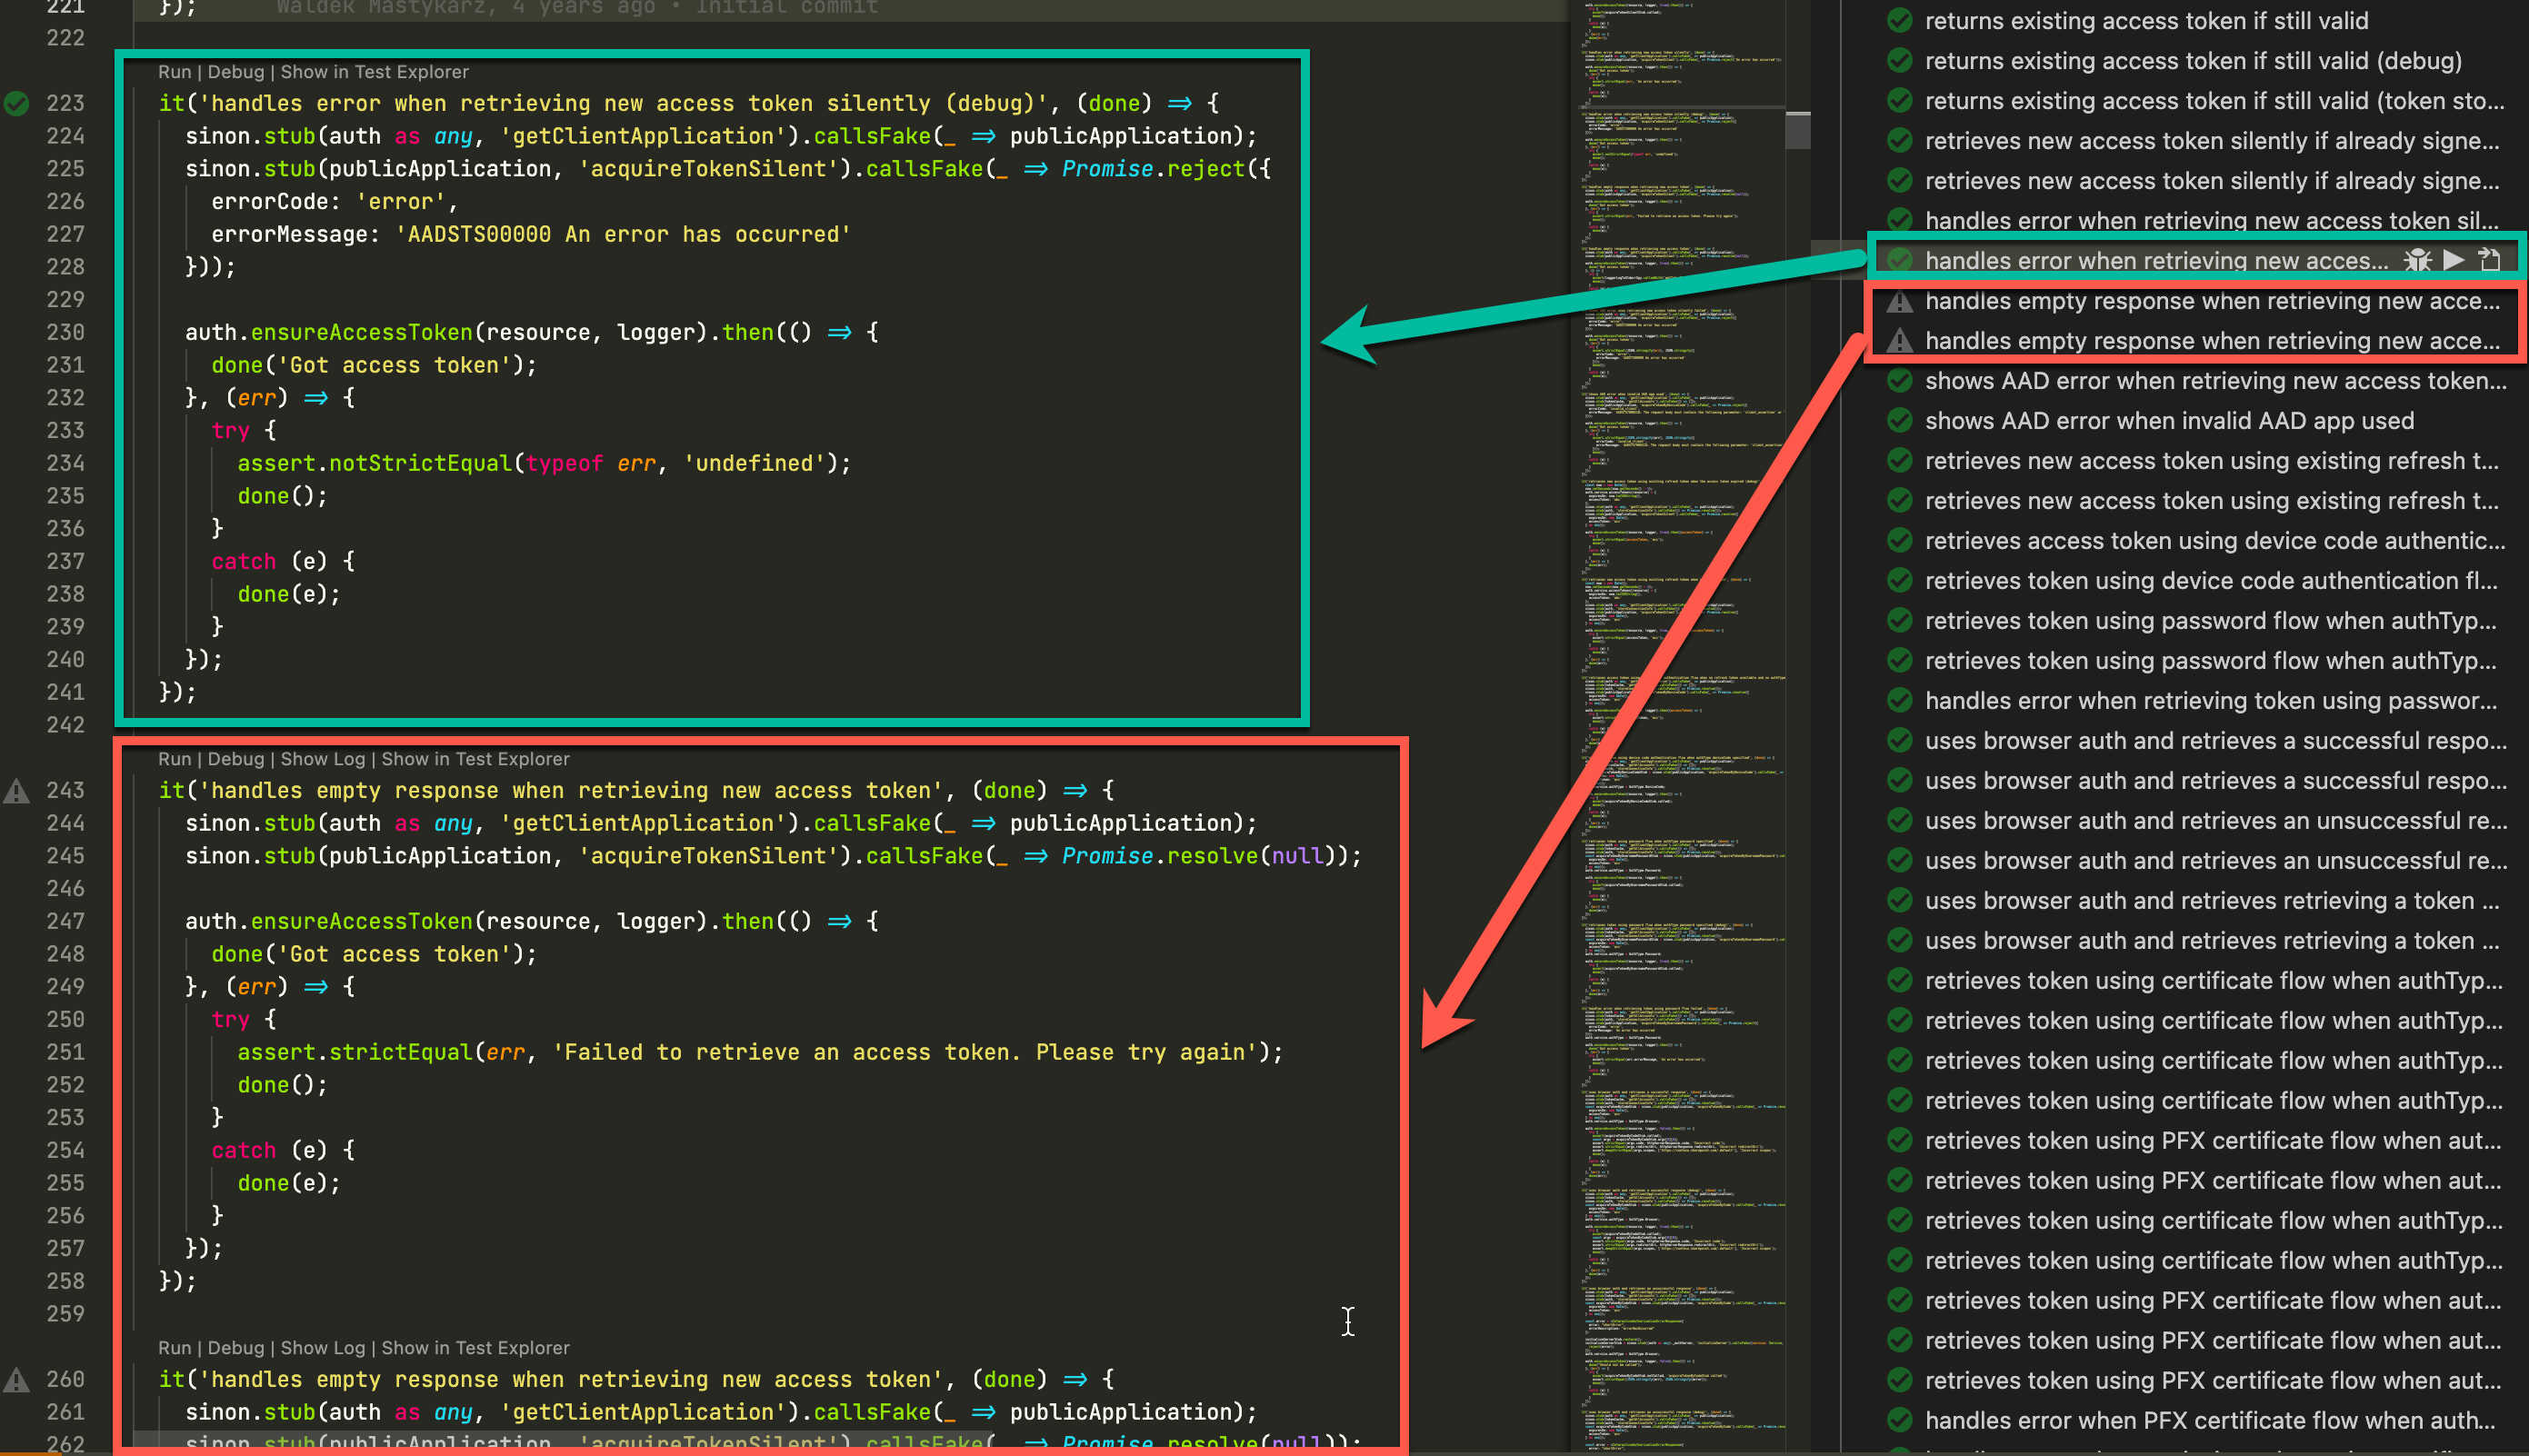Viewport: 2529px width, 1456px height.
Task: Click the code minimap preview
Action: pyautogui.click(x=1682, y=728)
